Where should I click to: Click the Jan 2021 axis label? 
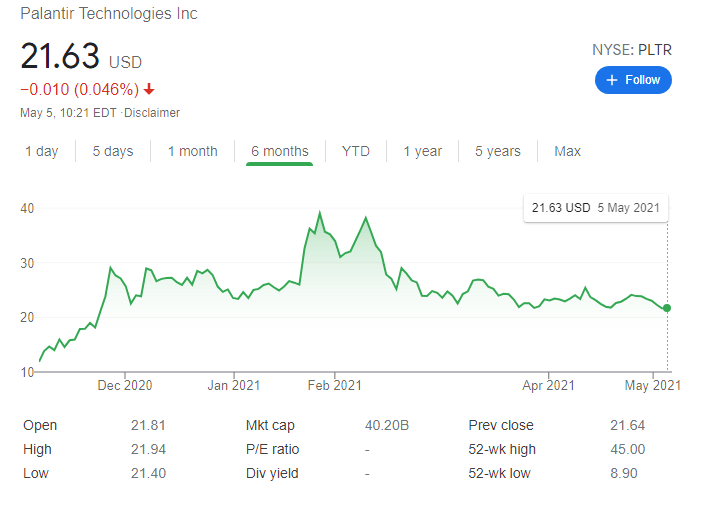tap(233, 386)
